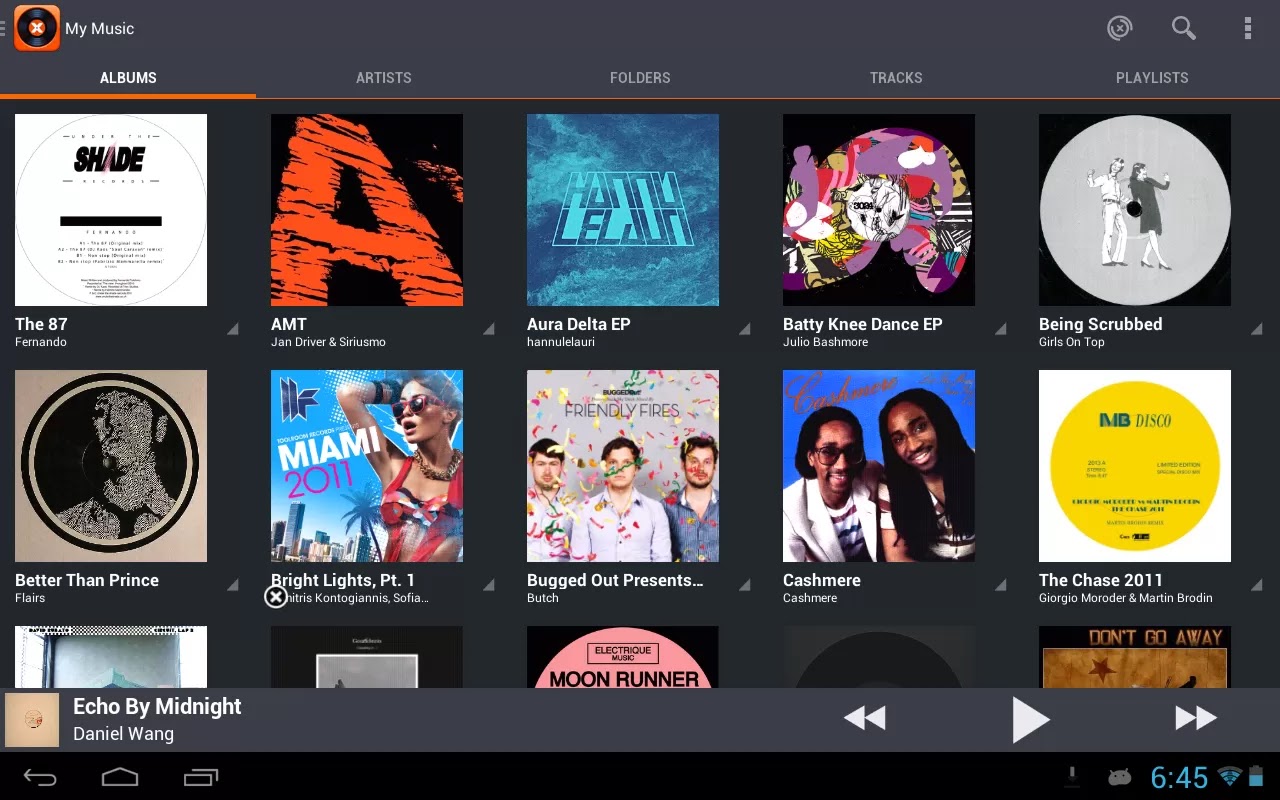Switch to the Albums tab
The width and height of the screenshot is (1280, 800).
128,77
